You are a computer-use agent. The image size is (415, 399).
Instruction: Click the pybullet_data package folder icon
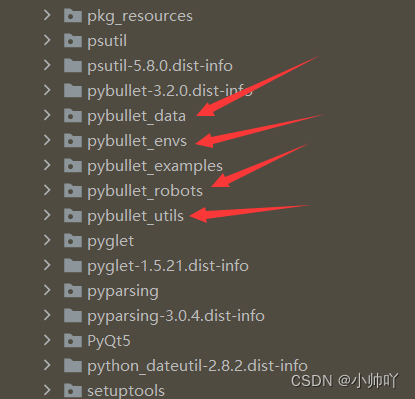[x=73, y=115]
